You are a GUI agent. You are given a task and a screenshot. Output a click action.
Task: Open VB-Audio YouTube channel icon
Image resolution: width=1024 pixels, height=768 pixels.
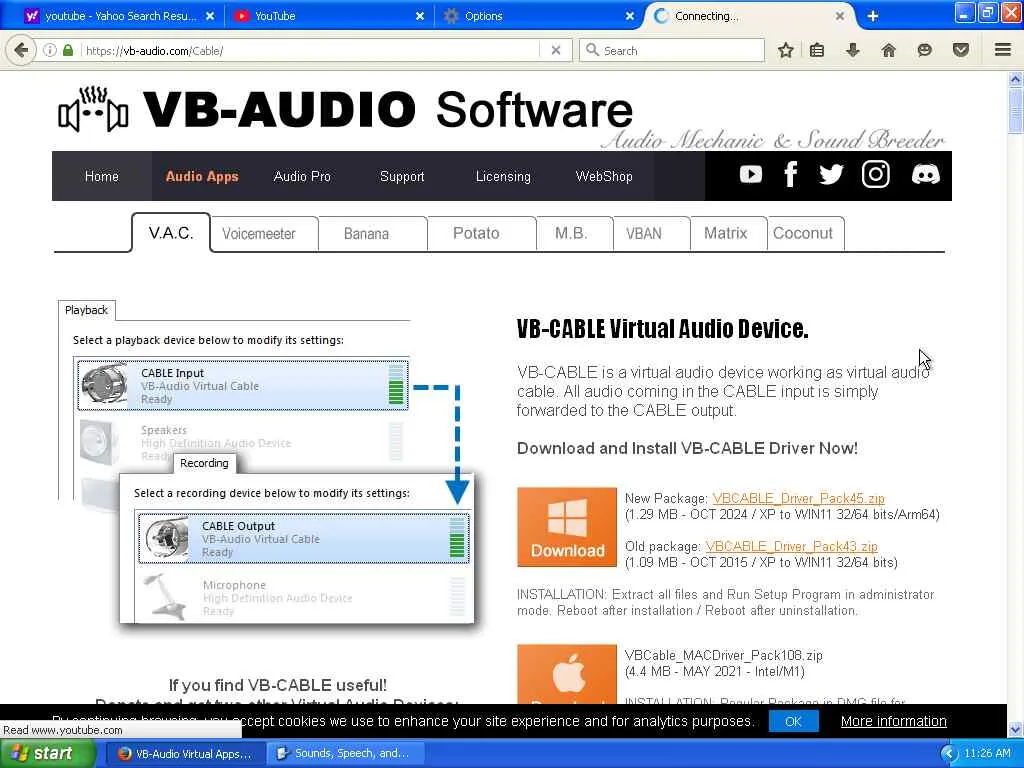point(750,174)
